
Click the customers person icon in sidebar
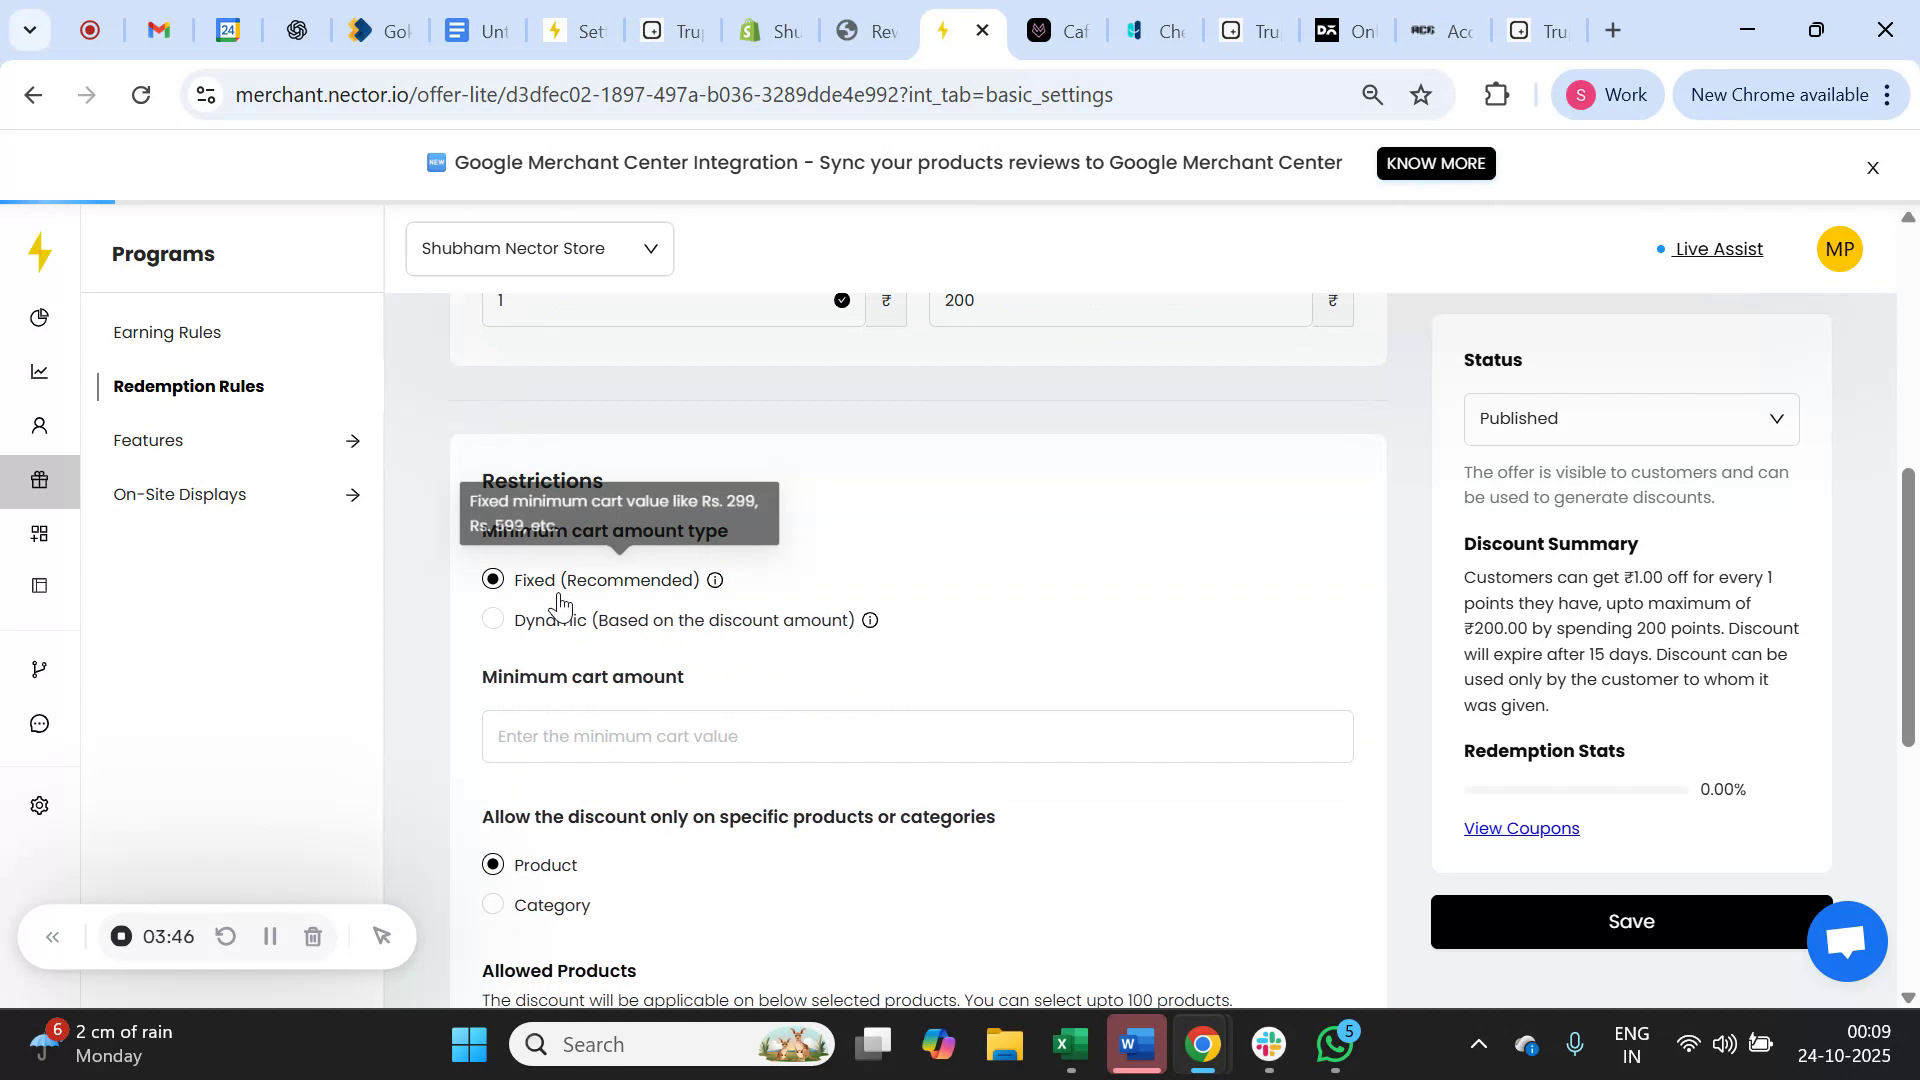[x=40, y=424]
